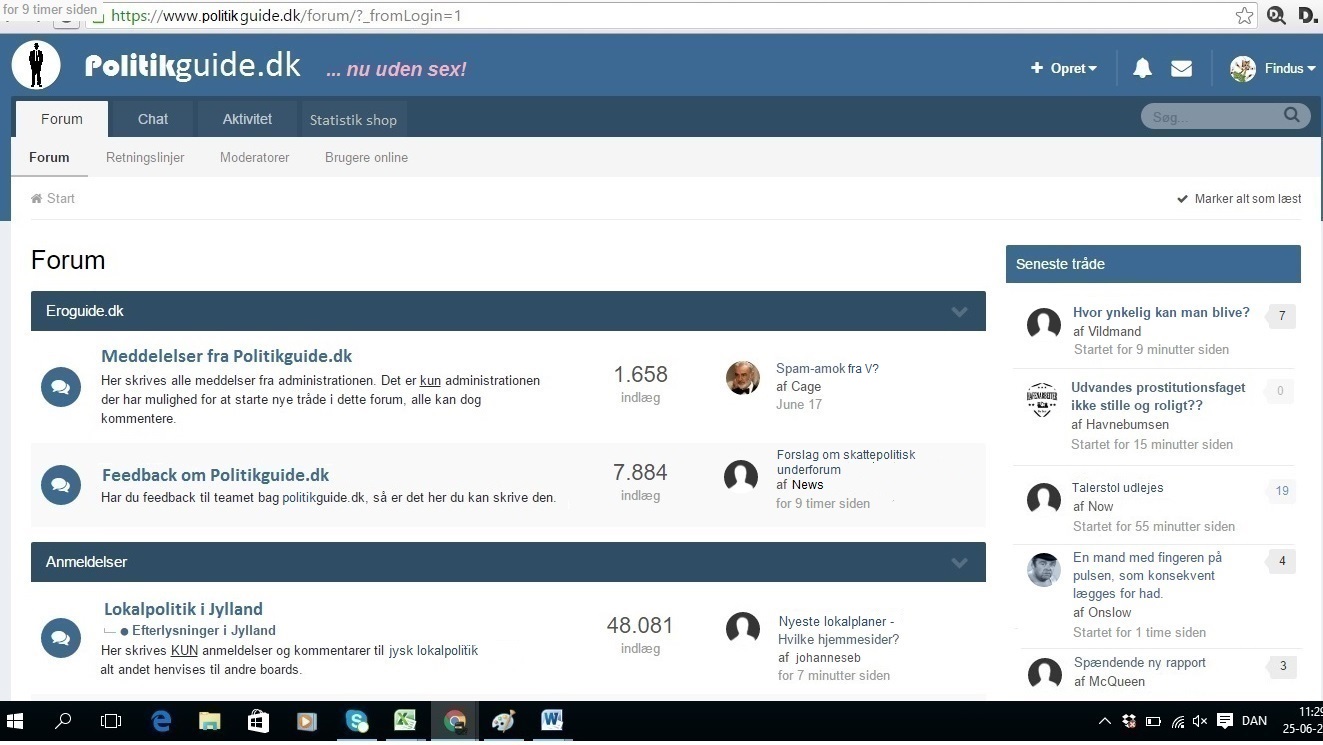
Task: Click Cage's avatar next to Spam-amok fra V?
Action: click(x=742, y=378)
